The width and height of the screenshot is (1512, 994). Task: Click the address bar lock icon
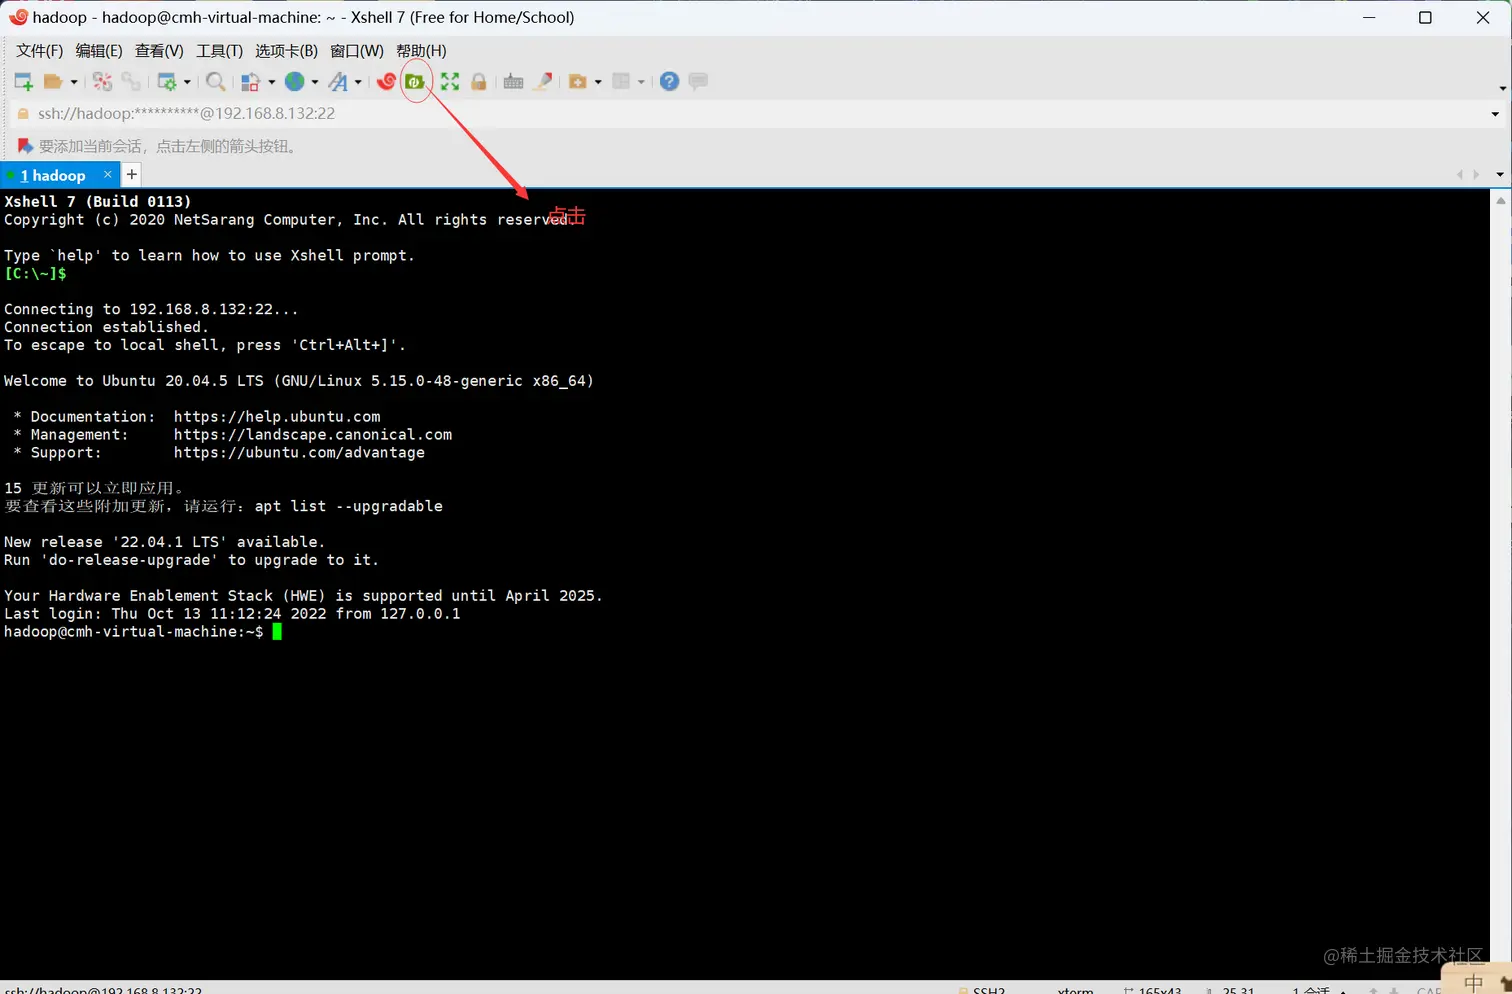click(23, 114)
